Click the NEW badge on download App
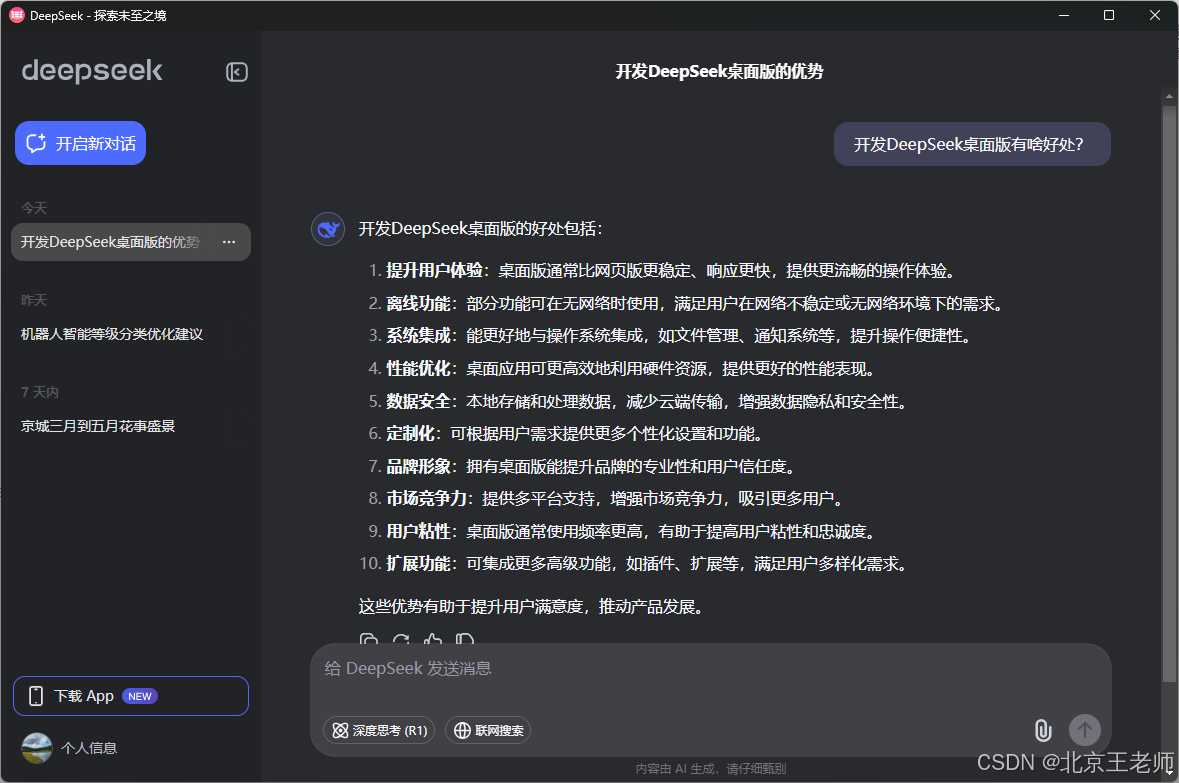1179x783 pixels. click(x=140, y=697)
